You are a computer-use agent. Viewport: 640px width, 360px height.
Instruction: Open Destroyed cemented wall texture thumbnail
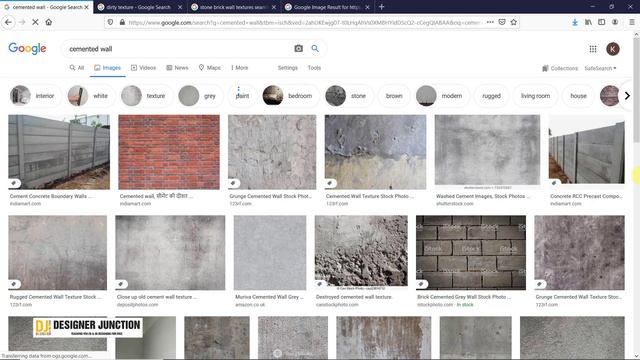(x=361, y=253)
